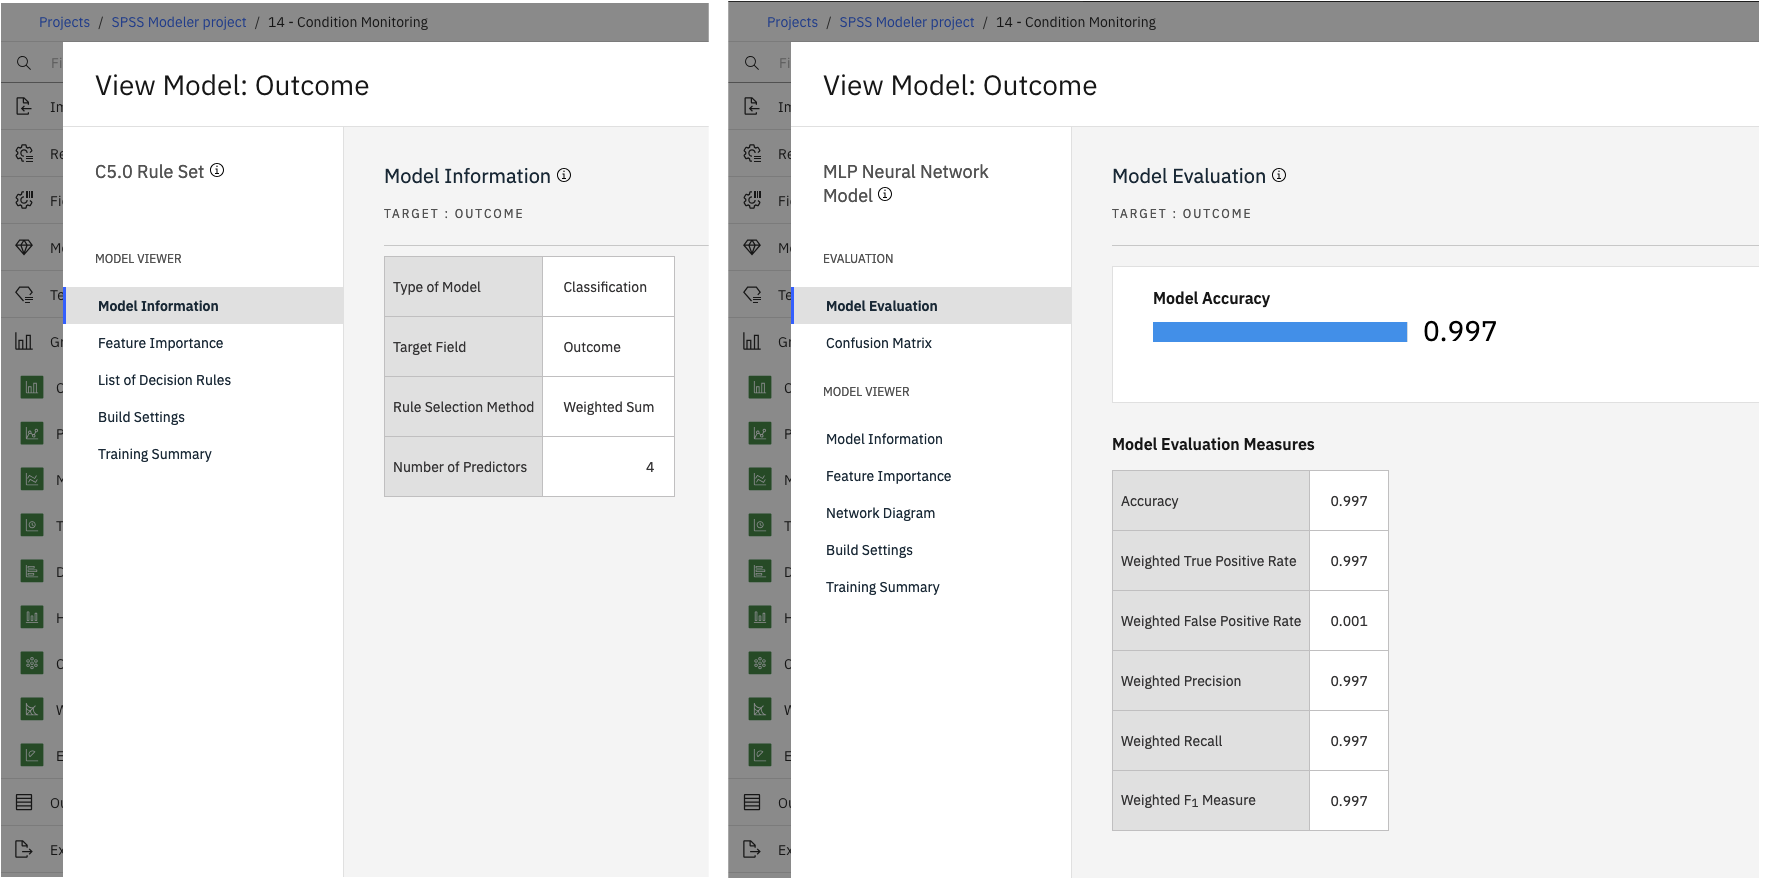The width and height of the screenshot is (1772, 892).
Task: Select Build Settings in C5.0 model viewer
Action: [141, 417]
